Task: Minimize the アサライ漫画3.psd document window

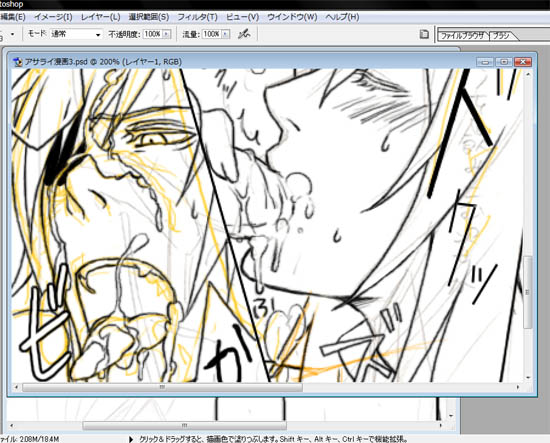Action: coord(485,62)
